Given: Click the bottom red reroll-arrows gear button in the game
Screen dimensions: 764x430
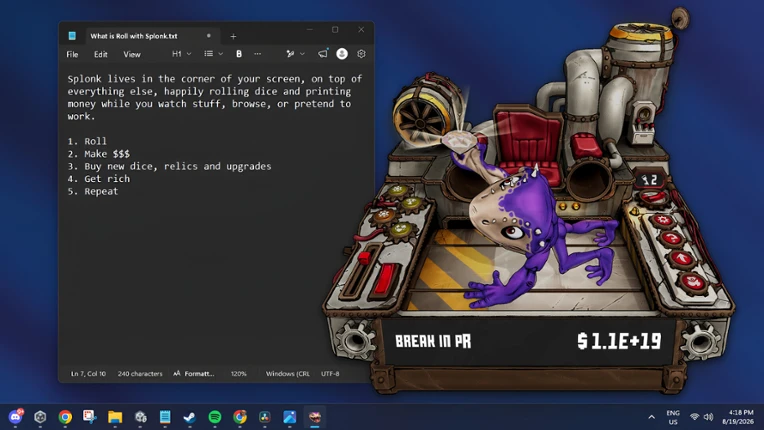Looking at the screenshot, I should 694,282.
